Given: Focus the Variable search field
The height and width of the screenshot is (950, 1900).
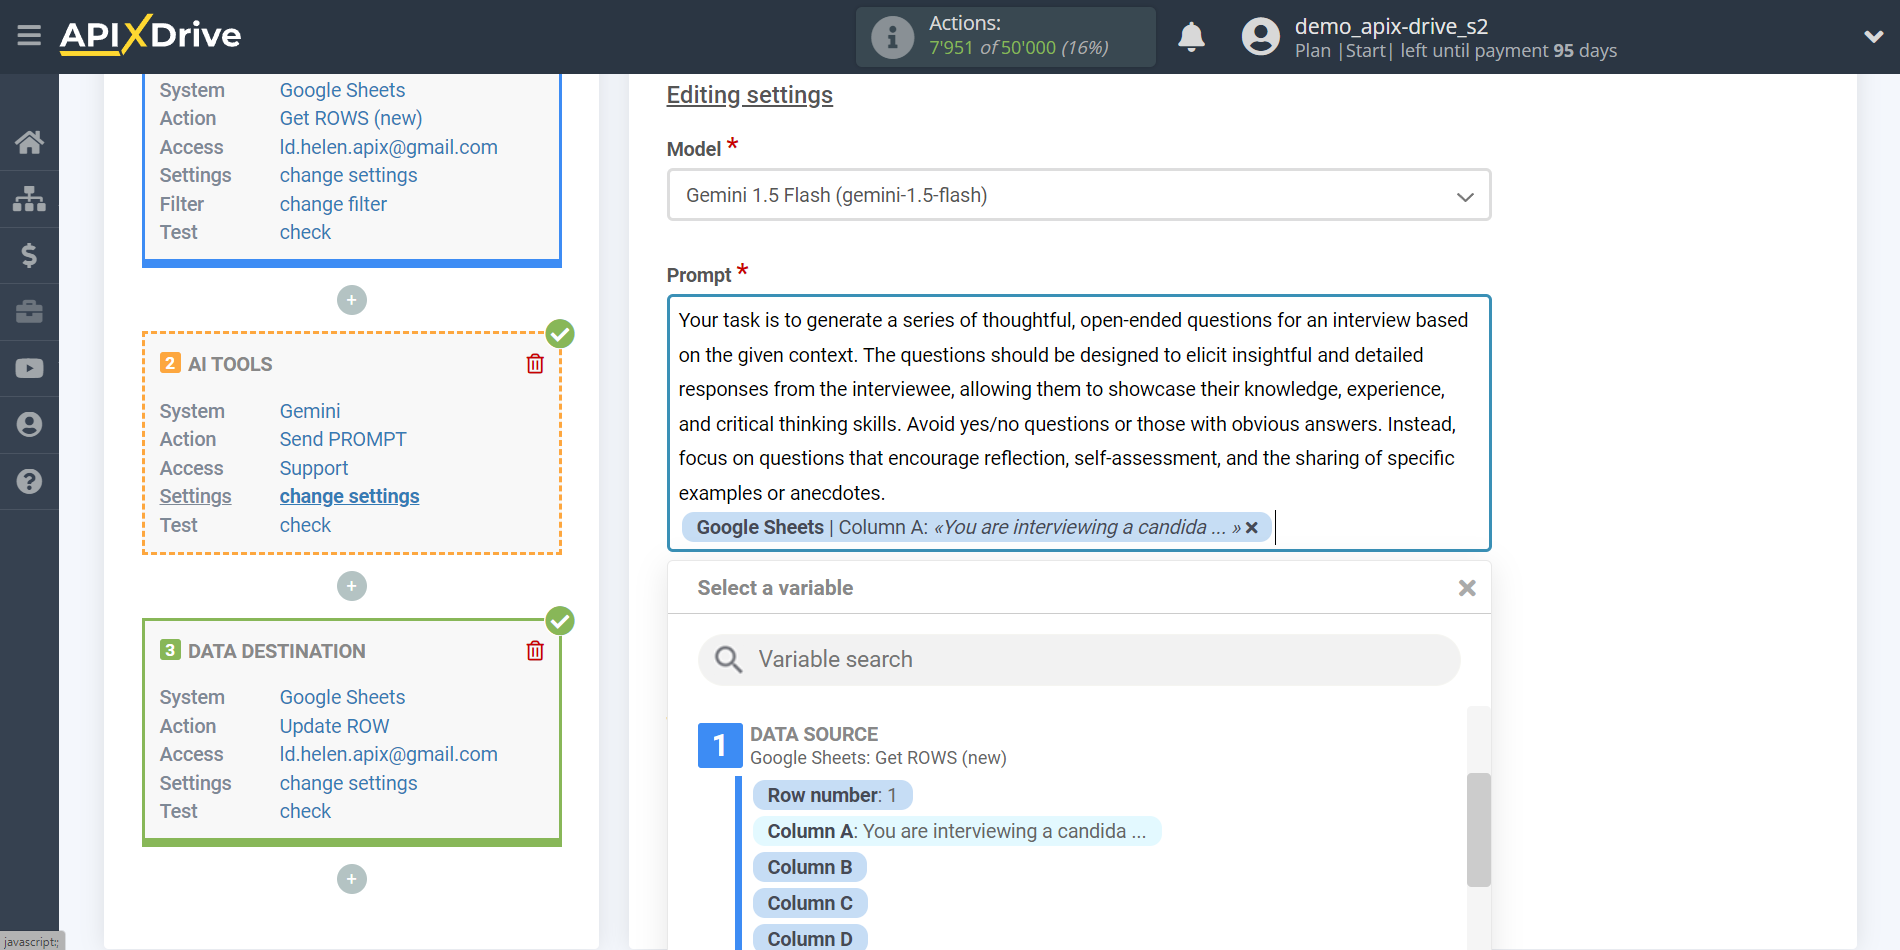Looking at the screenshot, I should (x=1079, y=660).
